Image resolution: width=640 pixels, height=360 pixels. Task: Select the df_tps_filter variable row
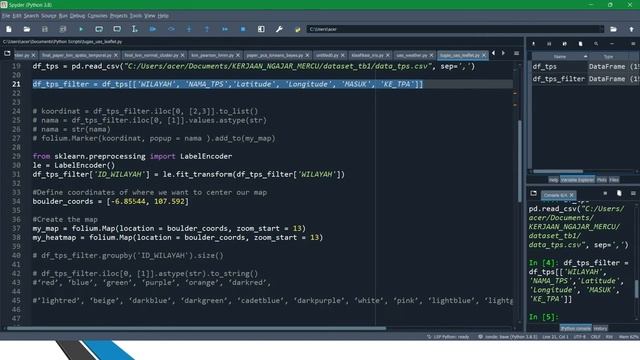point(586,79)
